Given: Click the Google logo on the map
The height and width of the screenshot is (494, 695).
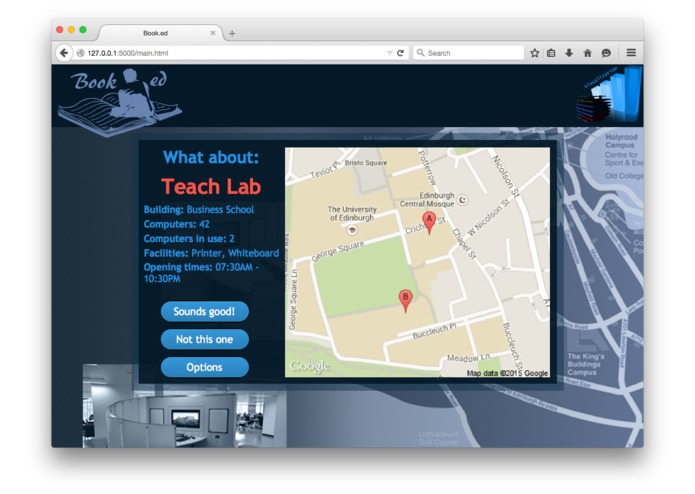Looking at the screenshot, I should pyautogui.click(x=309, y=366).
